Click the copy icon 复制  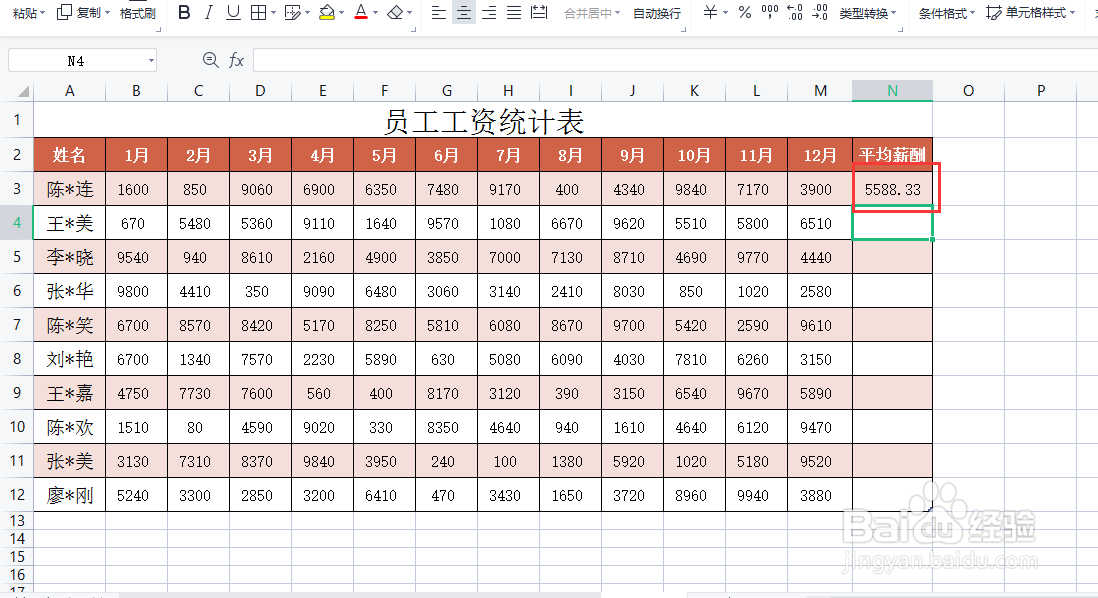(79, 13)
